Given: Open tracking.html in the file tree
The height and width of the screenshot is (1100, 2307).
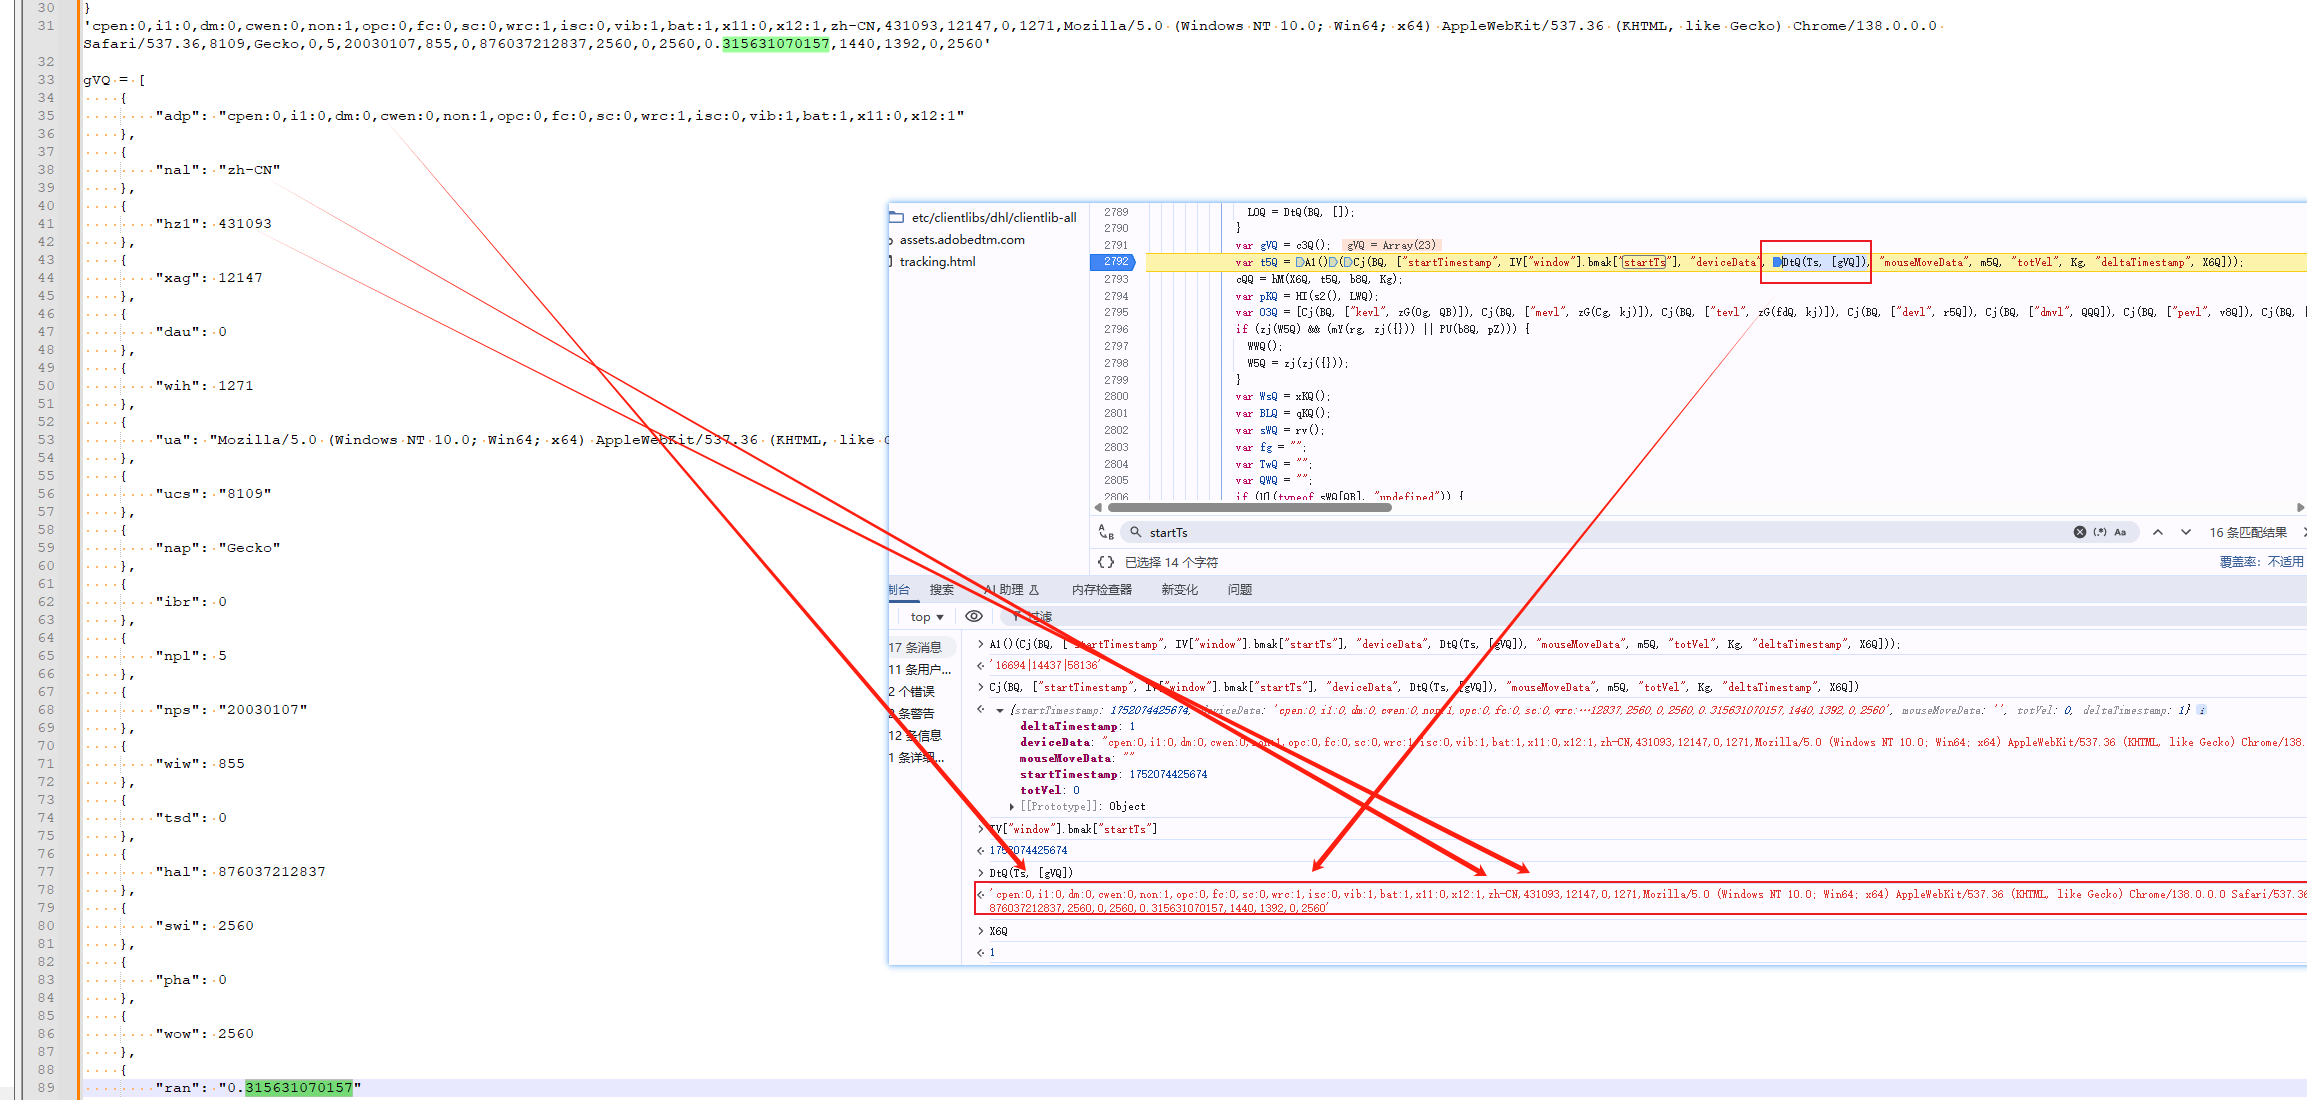Looking at the screenshot, I should tap(937, 262).
